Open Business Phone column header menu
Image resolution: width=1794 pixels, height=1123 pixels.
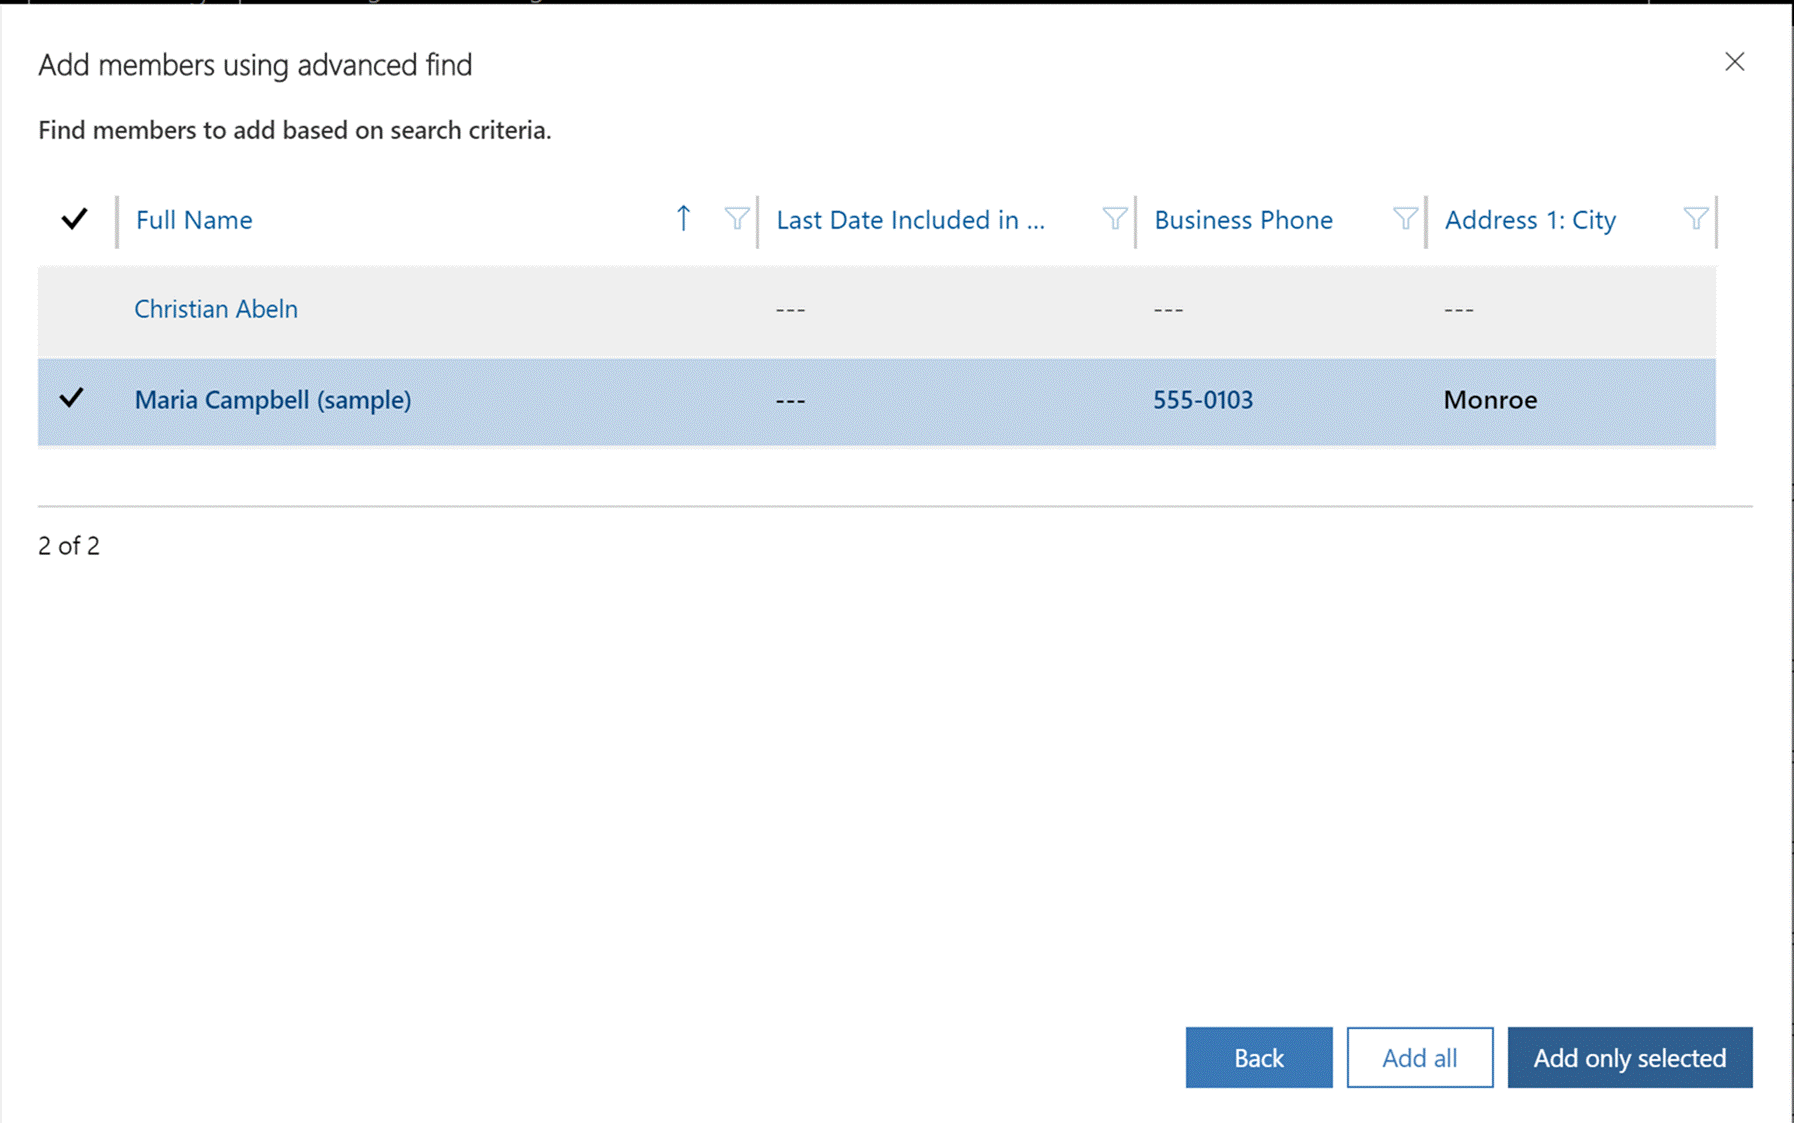(1243, 220)
